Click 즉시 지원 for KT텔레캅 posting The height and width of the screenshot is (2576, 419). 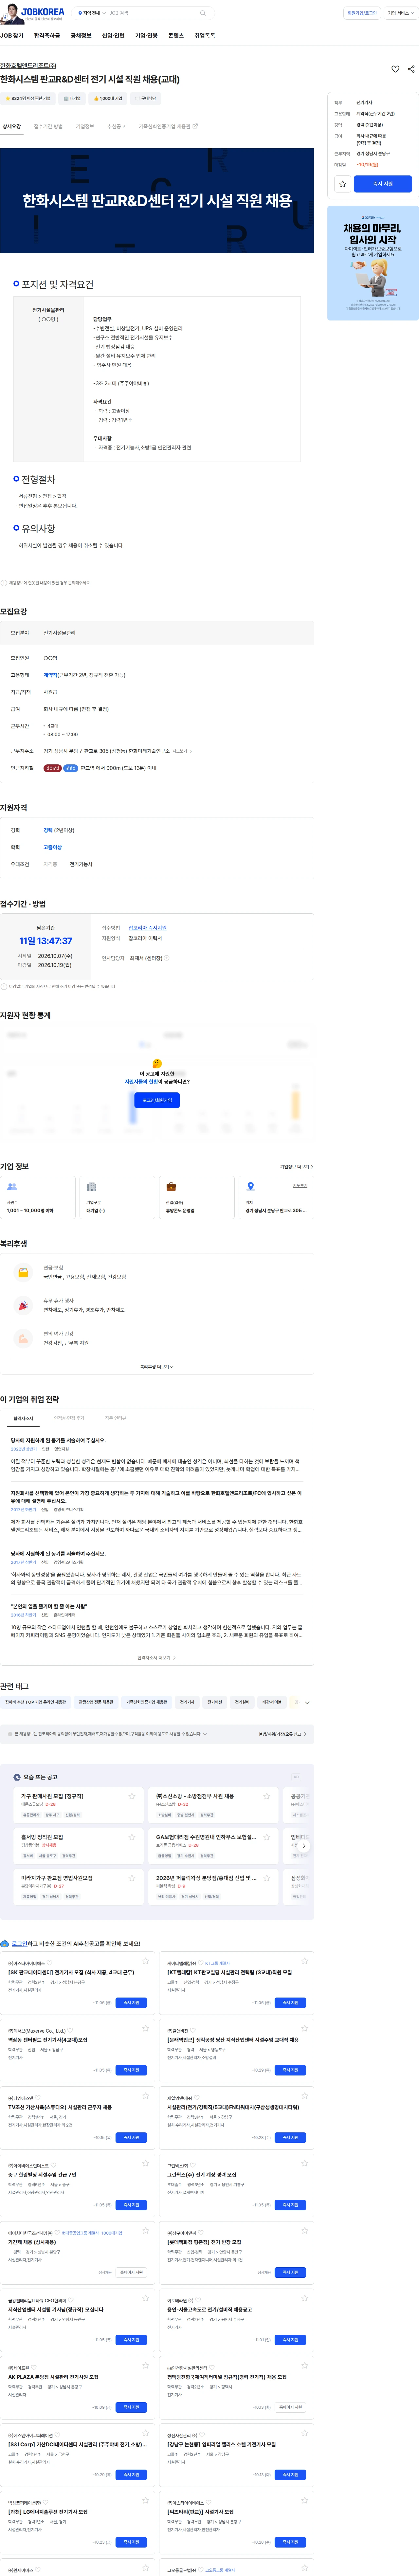[290, 2003]
